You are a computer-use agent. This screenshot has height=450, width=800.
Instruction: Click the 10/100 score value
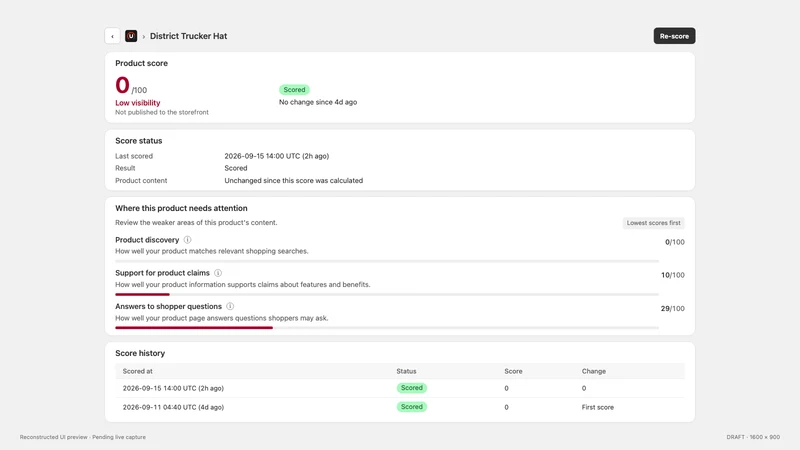pyautogui.click(x=672, y=275)
